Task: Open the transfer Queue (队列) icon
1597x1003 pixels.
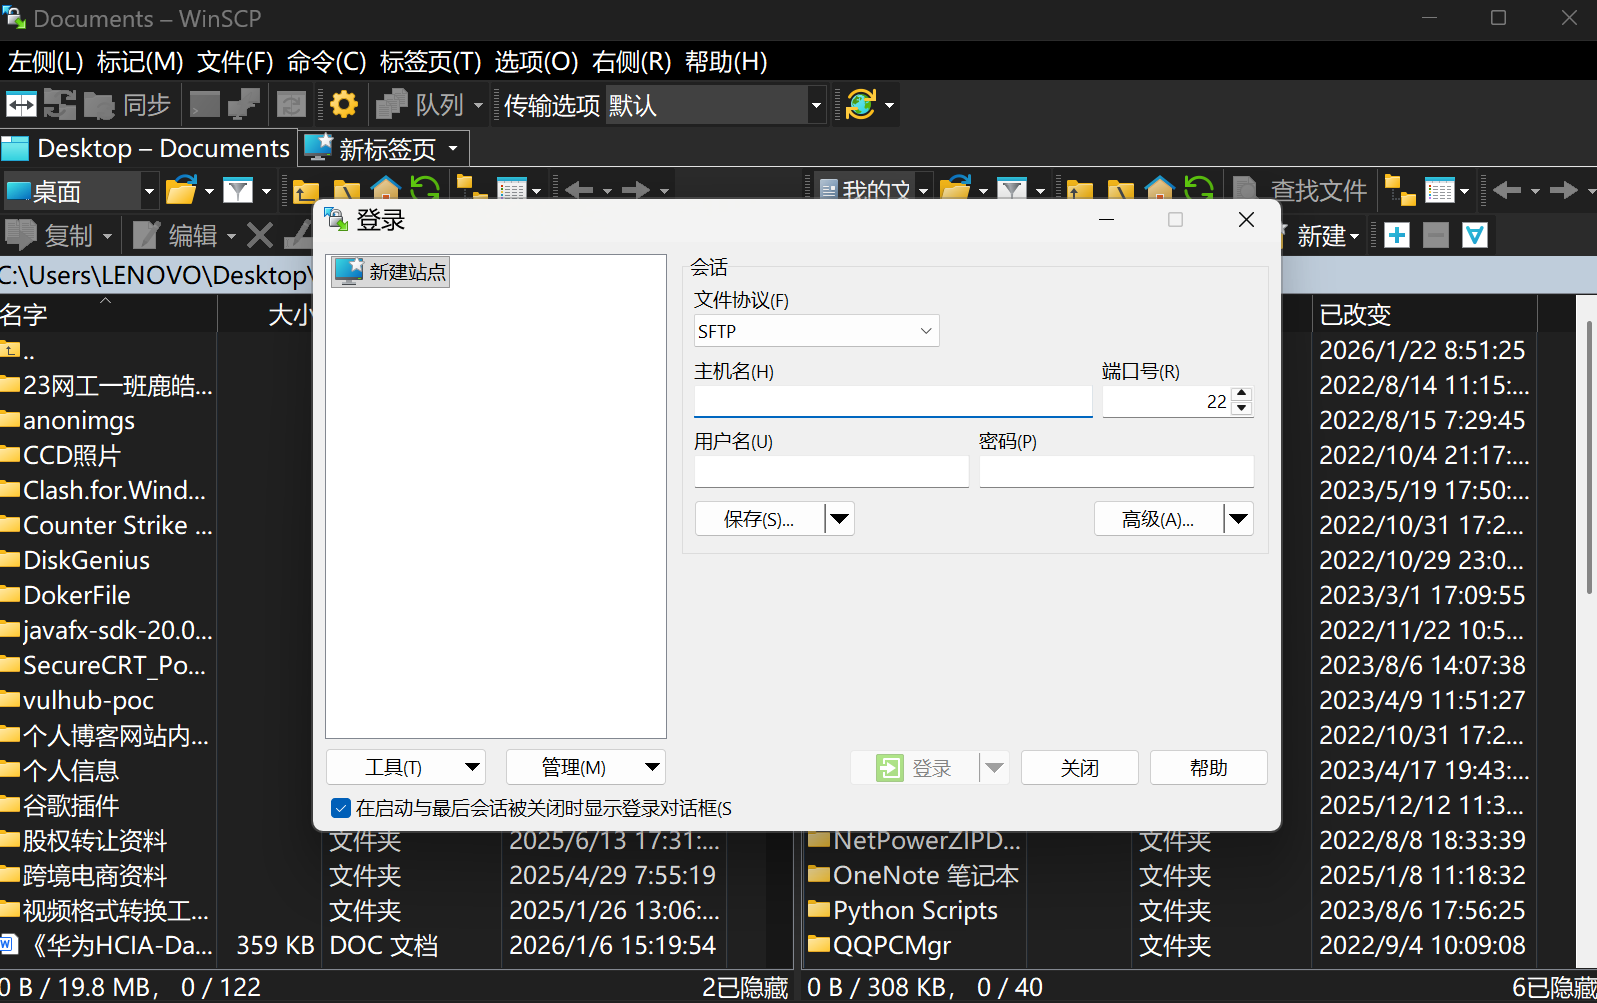Action: tap(392, 104)
